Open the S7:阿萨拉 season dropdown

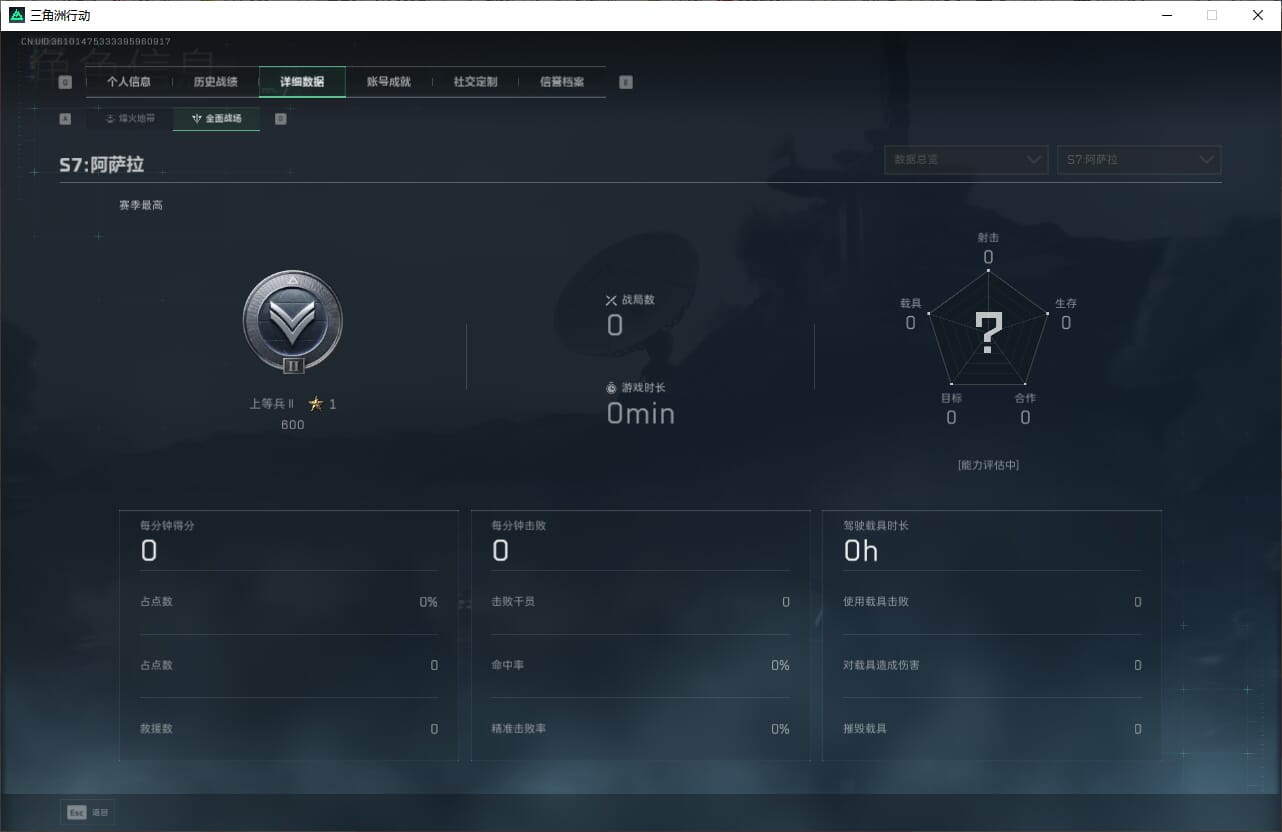pos(1139,160)
